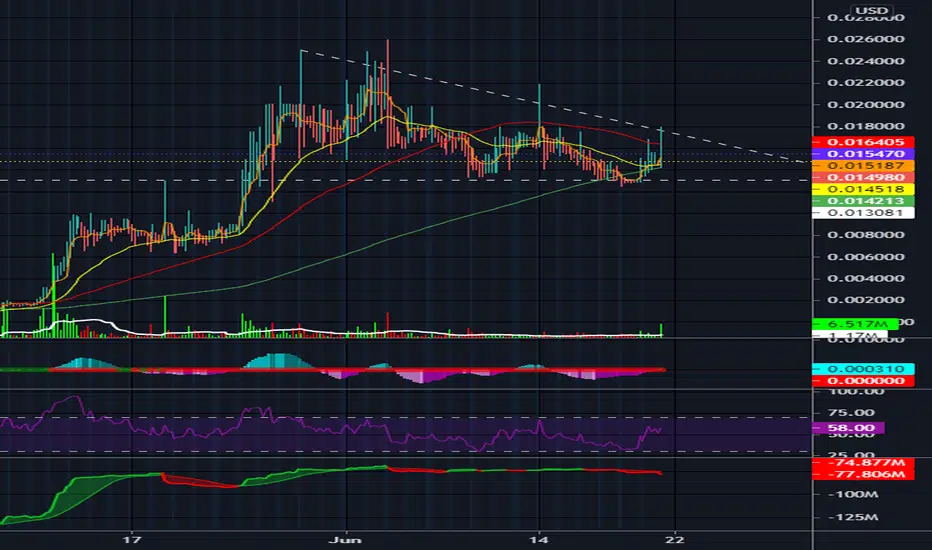
Task: Click the 0.006000 price axis label
Action: tap(866, 257)
